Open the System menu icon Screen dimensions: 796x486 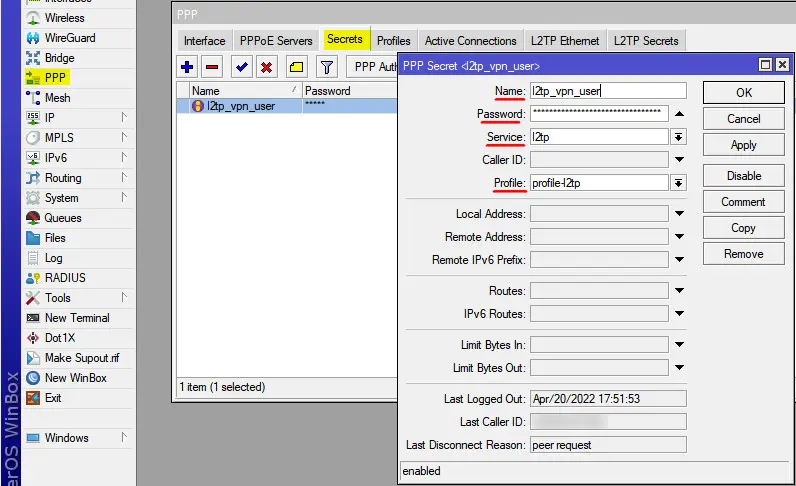click(x=33, y=198)
